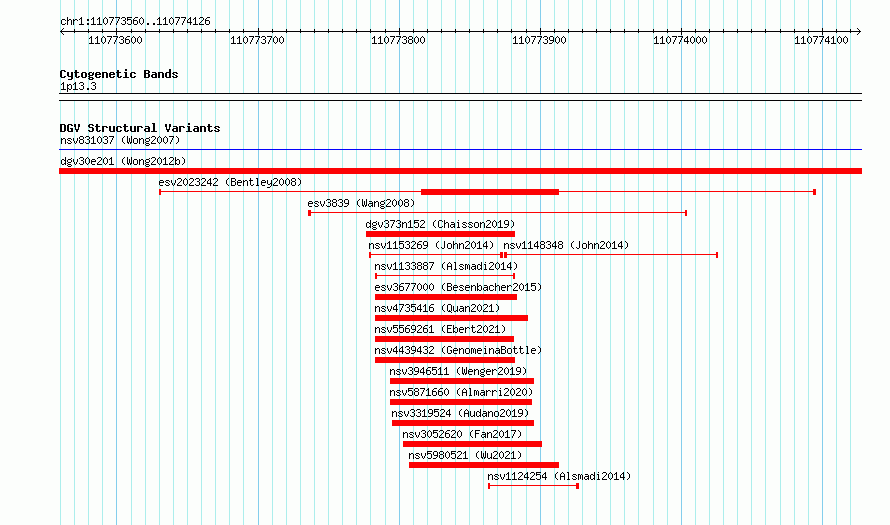The image size is (890, 525).
Task: Click the nsv831037 (Wong2007) variant label
Action: (120, 140)
